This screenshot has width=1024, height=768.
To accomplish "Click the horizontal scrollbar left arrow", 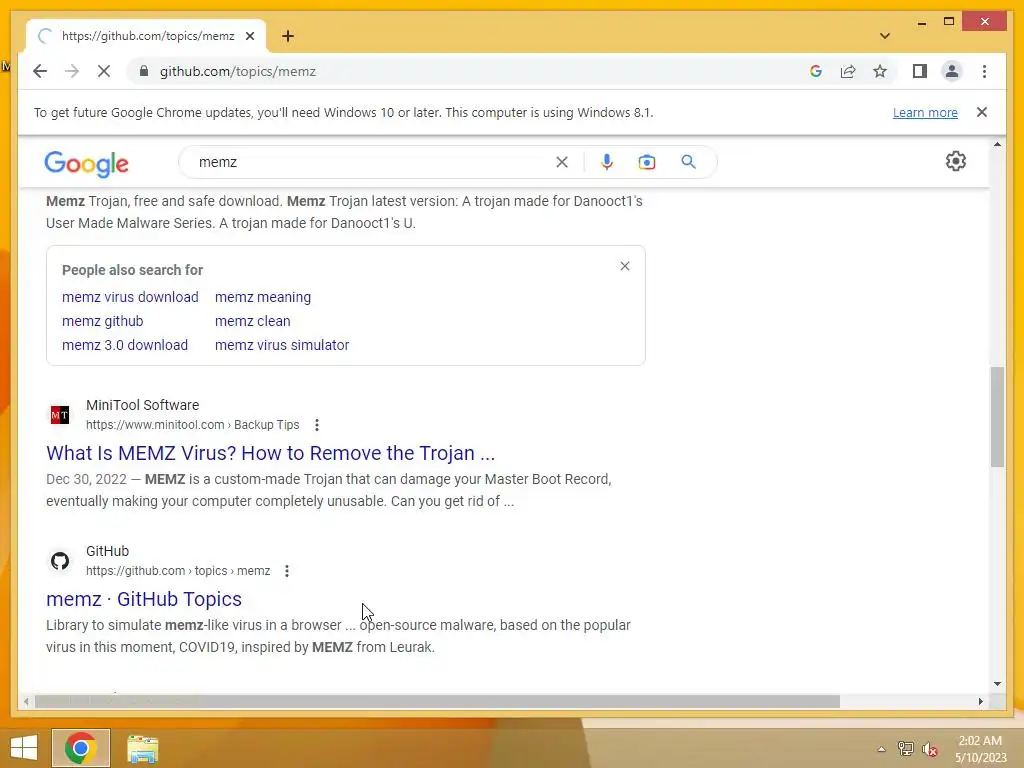I will [x=25, y=701].
